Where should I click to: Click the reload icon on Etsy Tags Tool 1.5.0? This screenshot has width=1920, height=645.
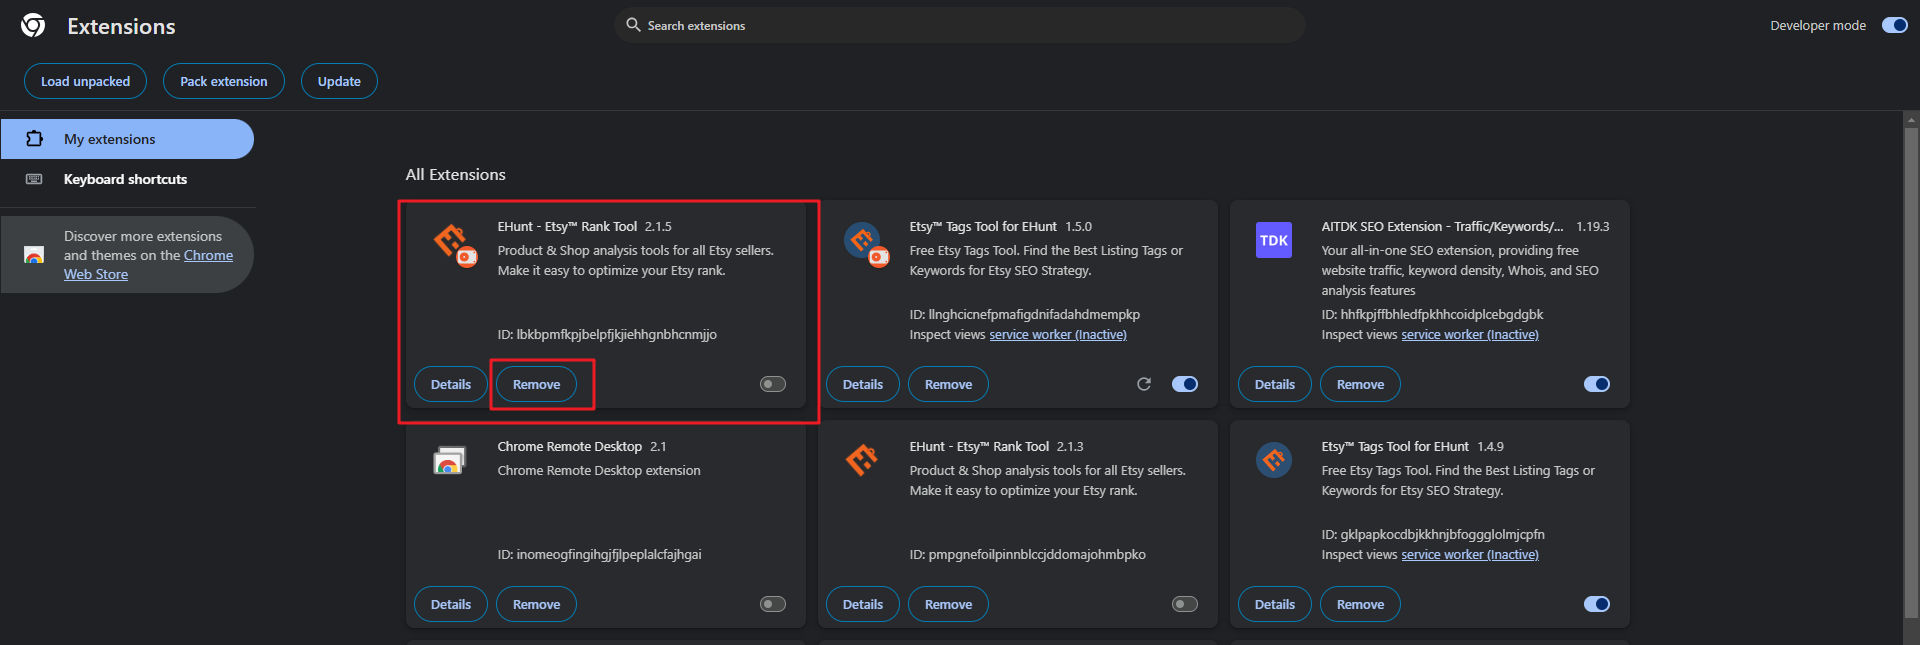(x=1144, y=384)
